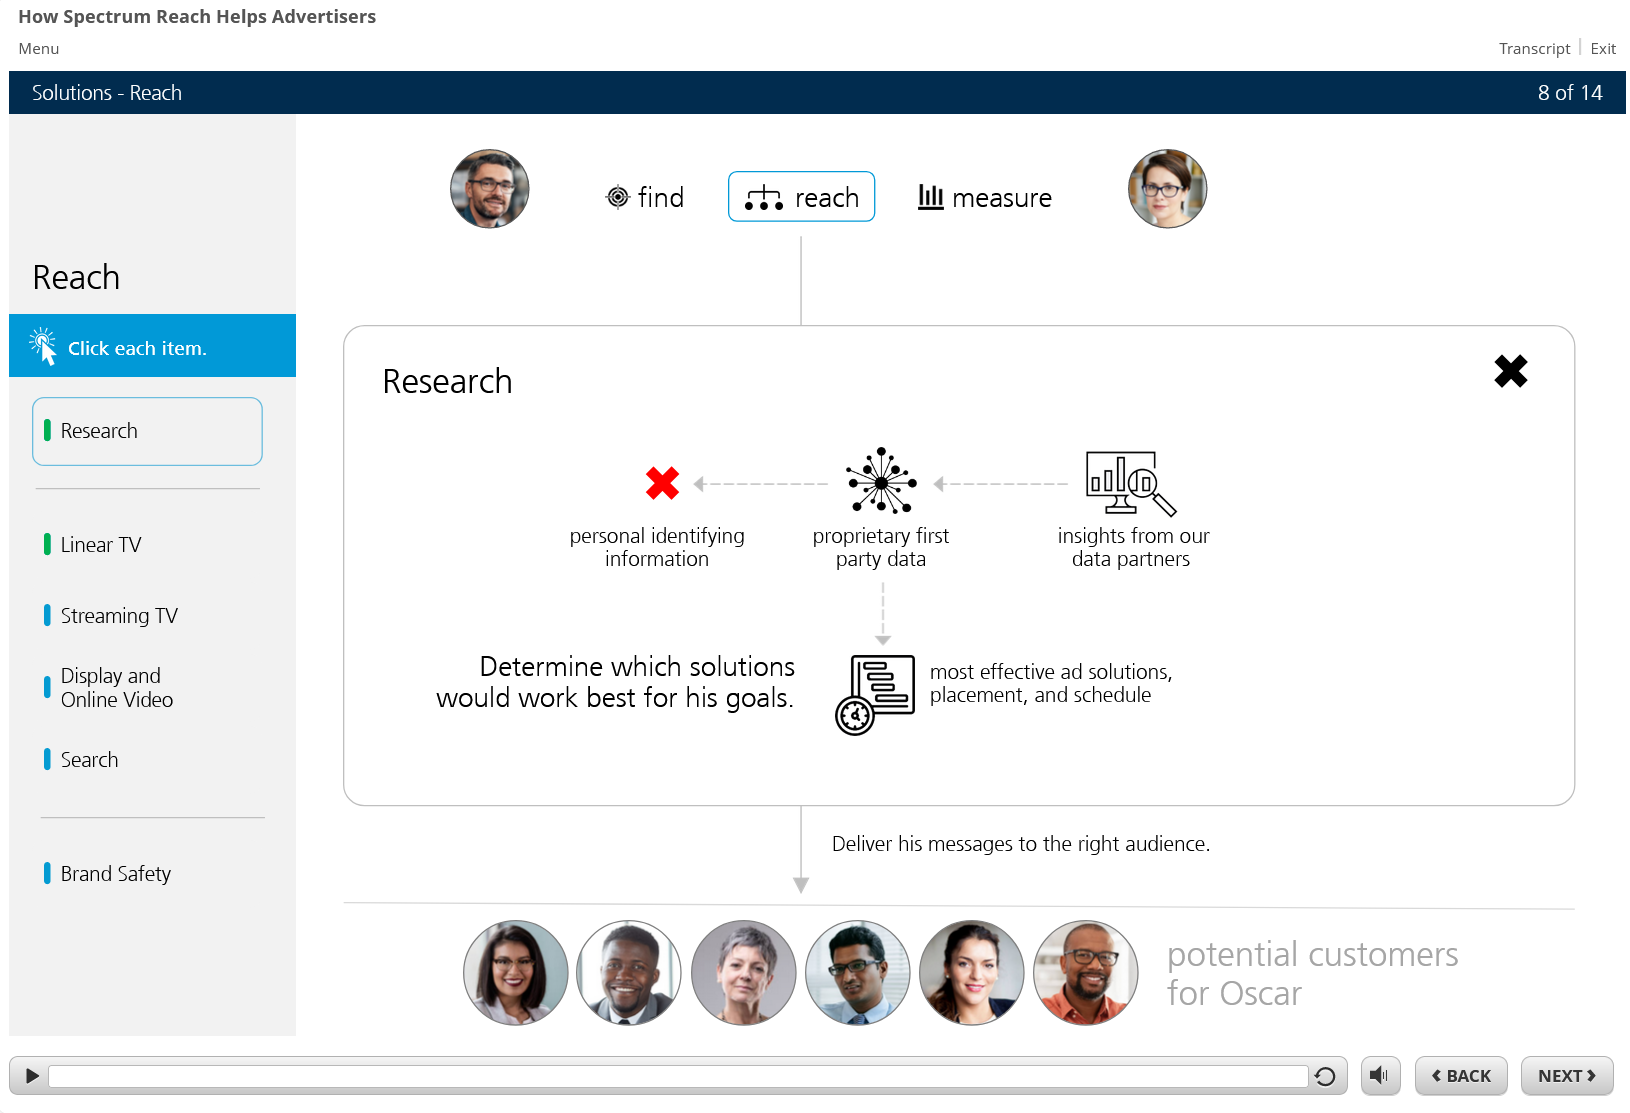Click the '8 of 14' slide counter
This screenshot has width=1630, height=1113.
pyautogui.click(x=1570, y=93)
